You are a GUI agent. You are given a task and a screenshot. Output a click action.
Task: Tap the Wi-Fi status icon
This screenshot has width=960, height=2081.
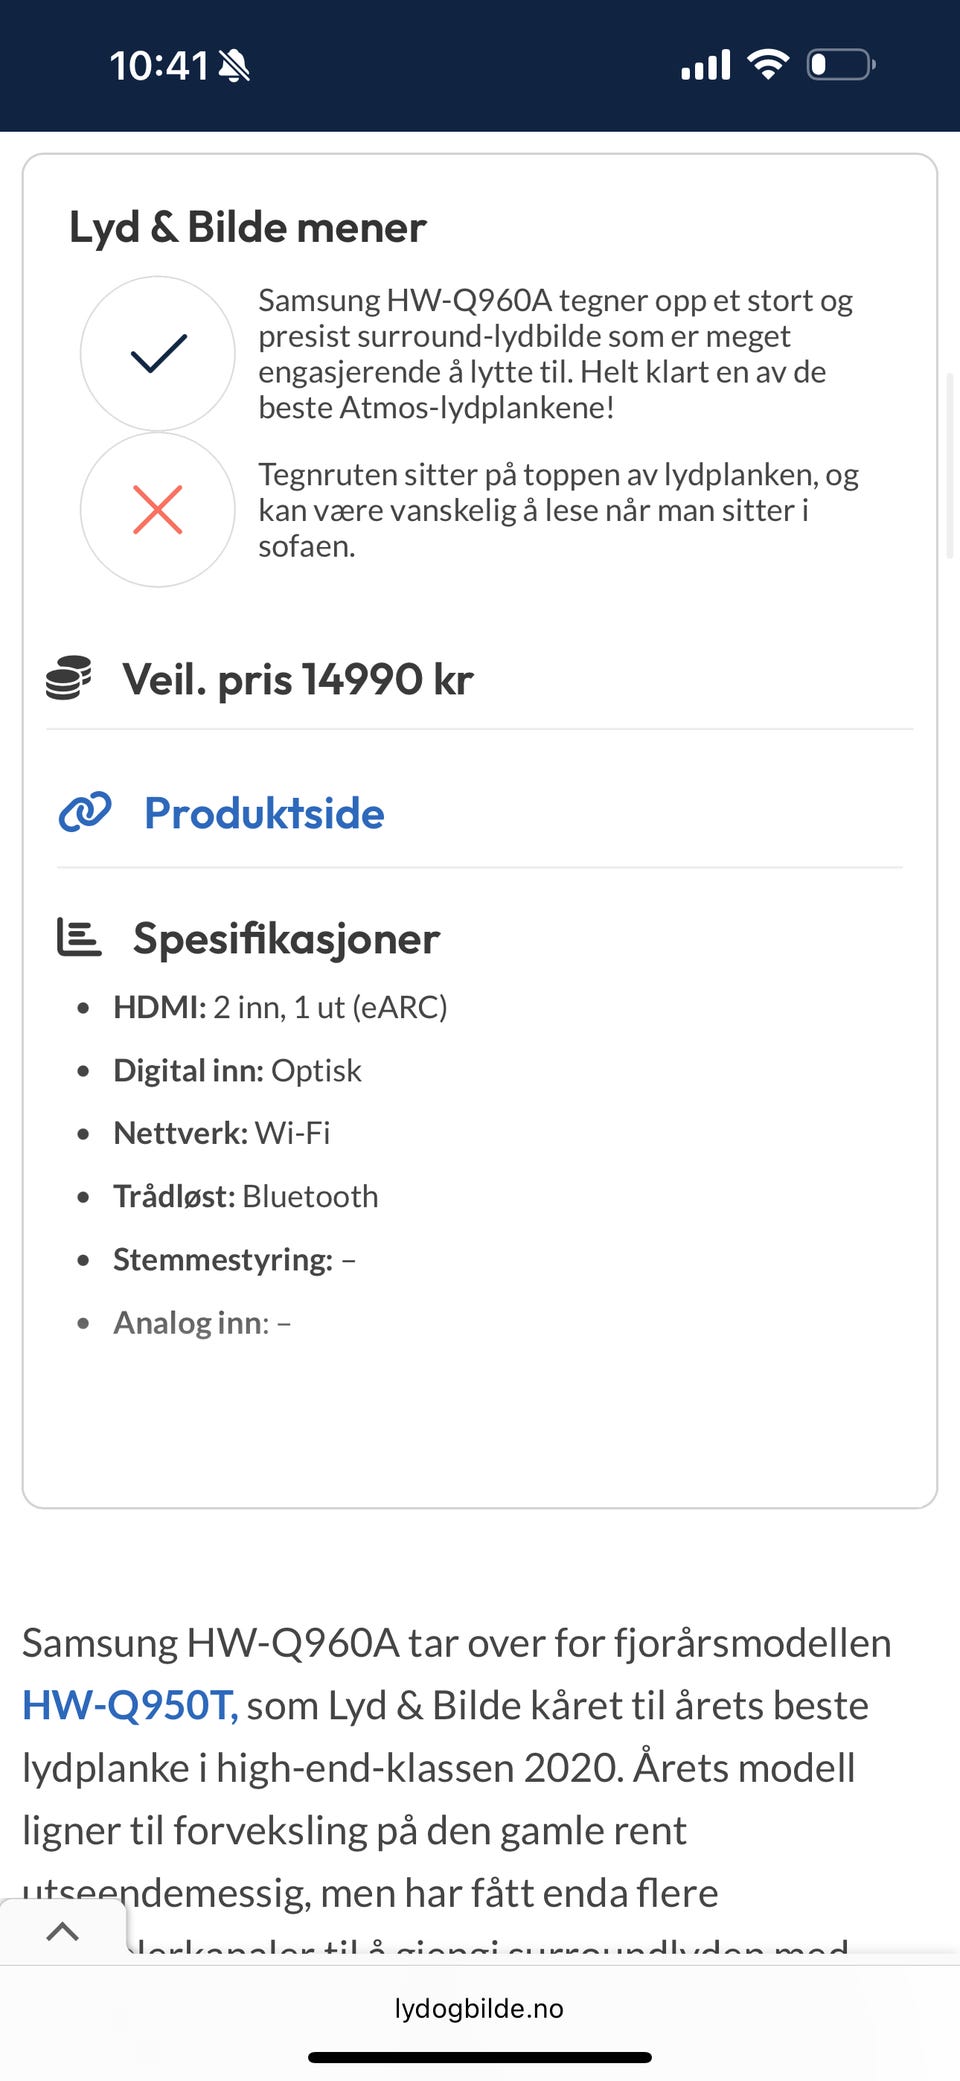(768, 64)
